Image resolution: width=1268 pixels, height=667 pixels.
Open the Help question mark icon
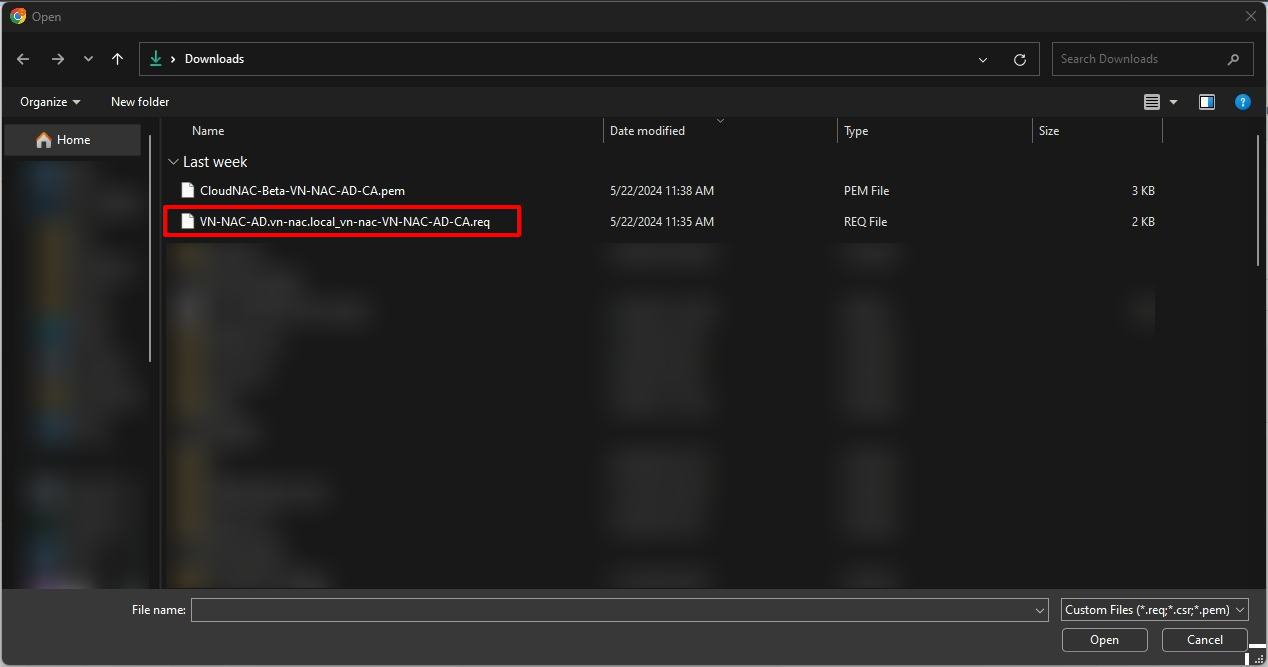point(1242,102)
